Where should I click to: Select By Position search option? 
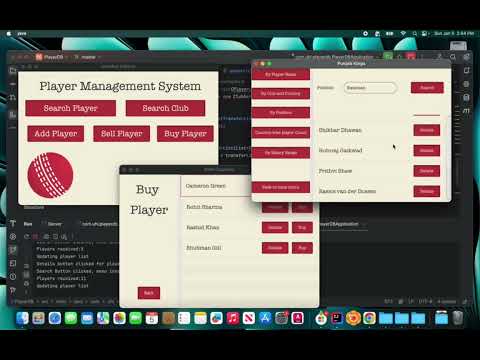pos(281,113)
